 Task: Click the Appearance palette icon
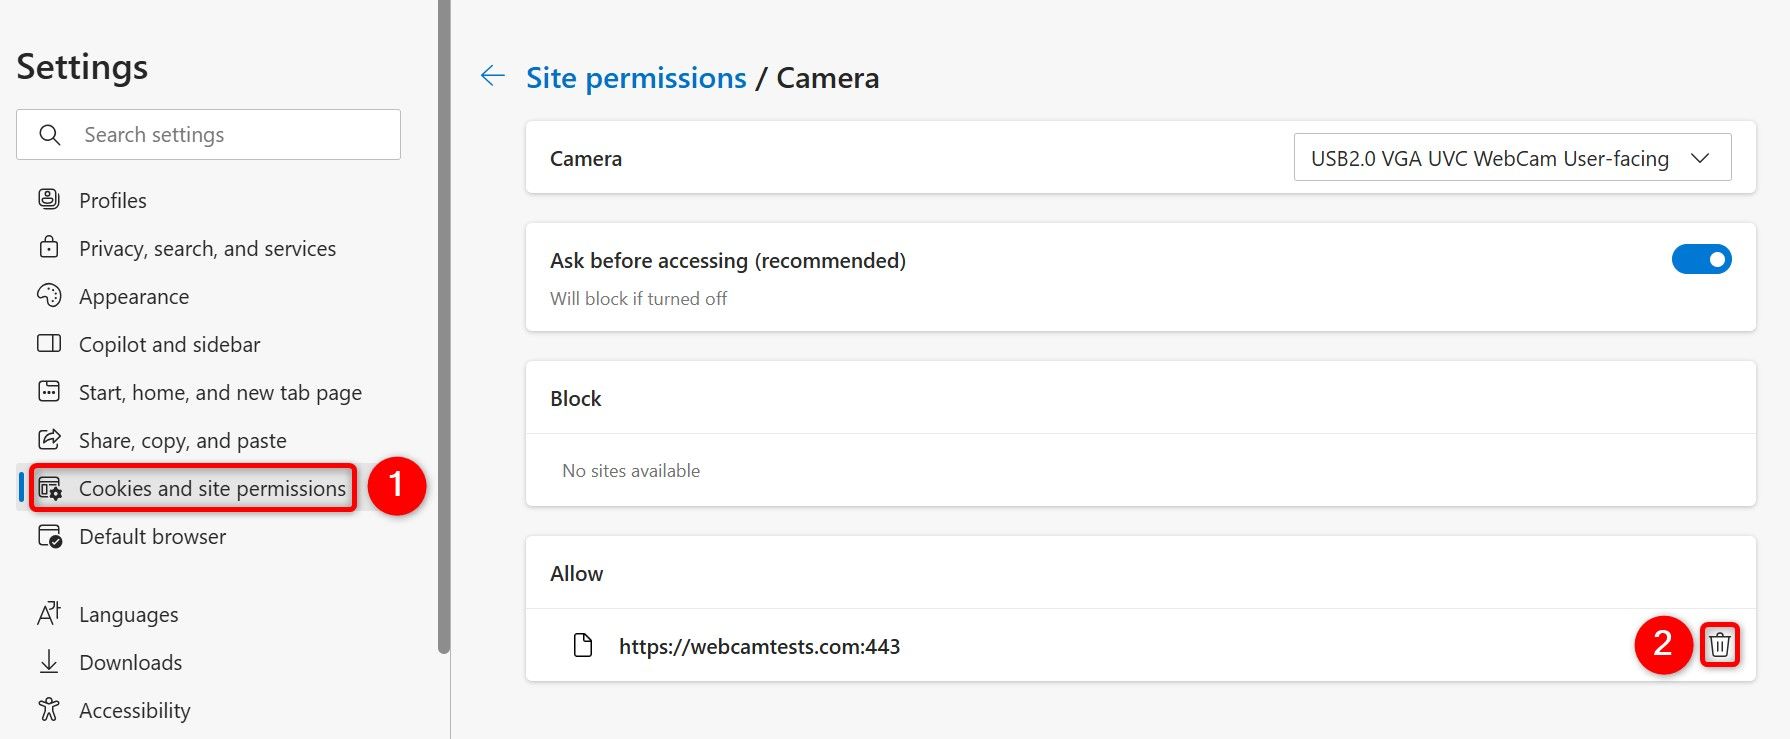[49, 296]
